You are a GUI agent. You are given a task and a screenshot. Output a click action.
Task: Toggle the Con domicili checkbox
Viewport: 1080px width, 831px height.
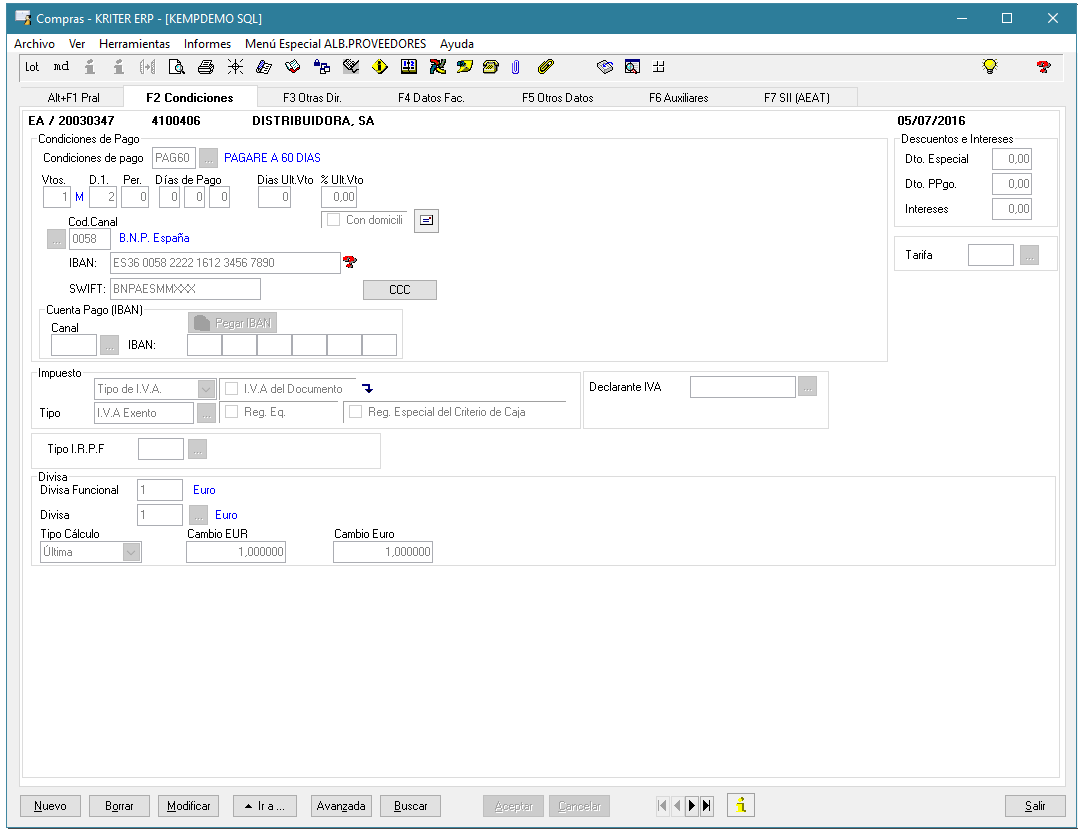(333, 220)
